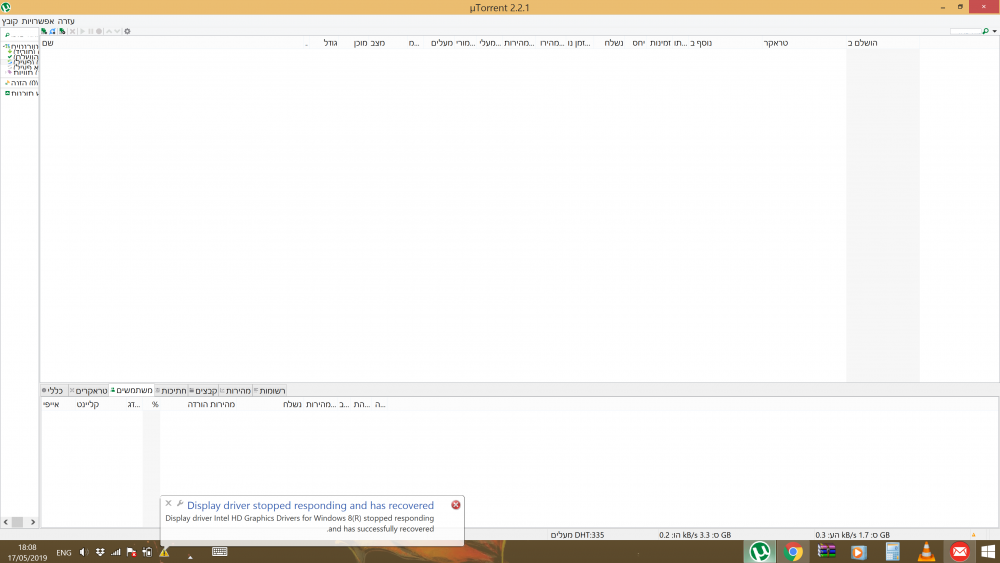Select the Downloading category in the sidebar
Viewport: 1000px width, 563px height.
pyautogui.click(x=23, y=52)
